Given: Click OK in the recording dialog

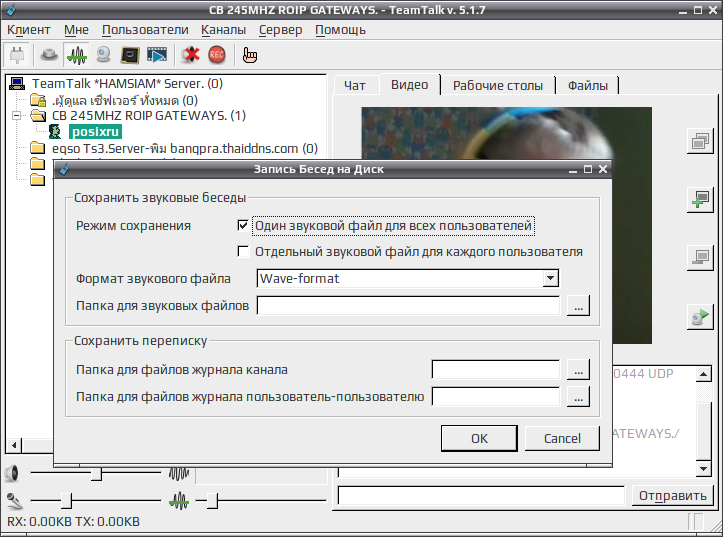Looking at the screenshot, I should coord(479,438).
